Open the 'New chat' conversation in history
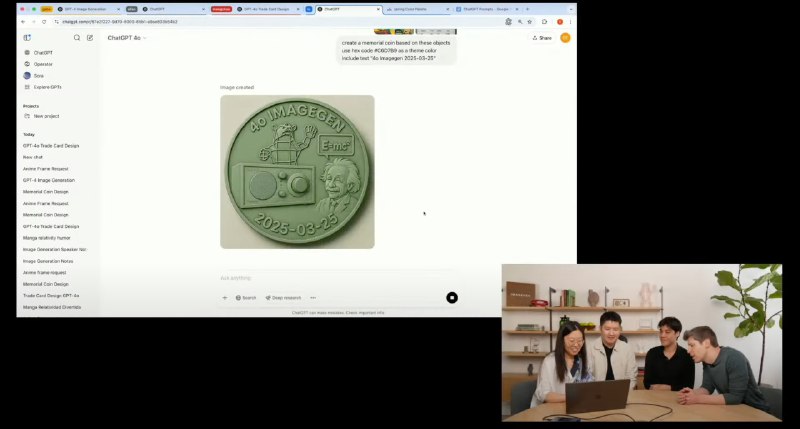The width and height of the screenshot is (800, 429). tap(33, 157)
